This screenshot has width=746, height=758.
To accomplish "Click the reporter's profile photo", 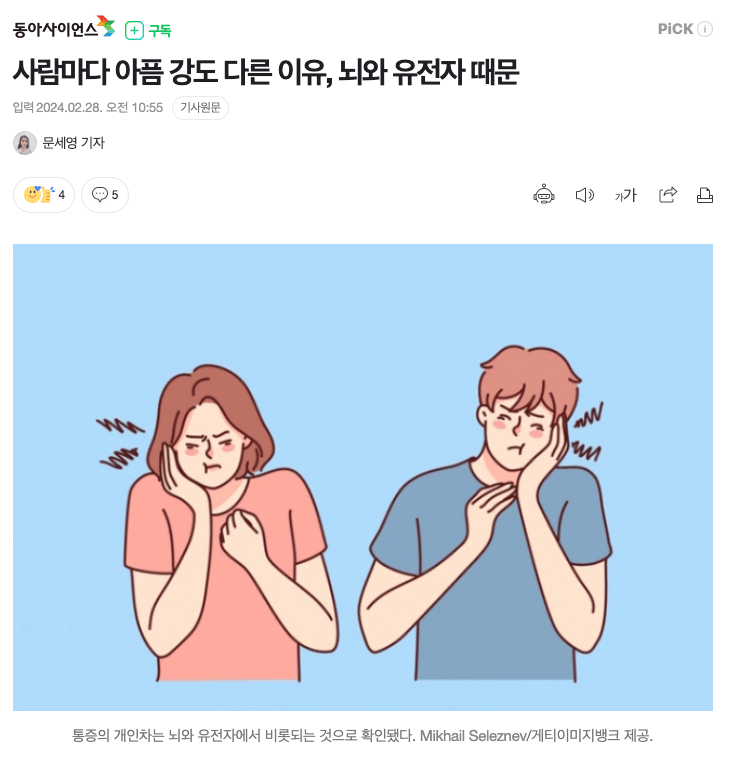I will (25, 143).
